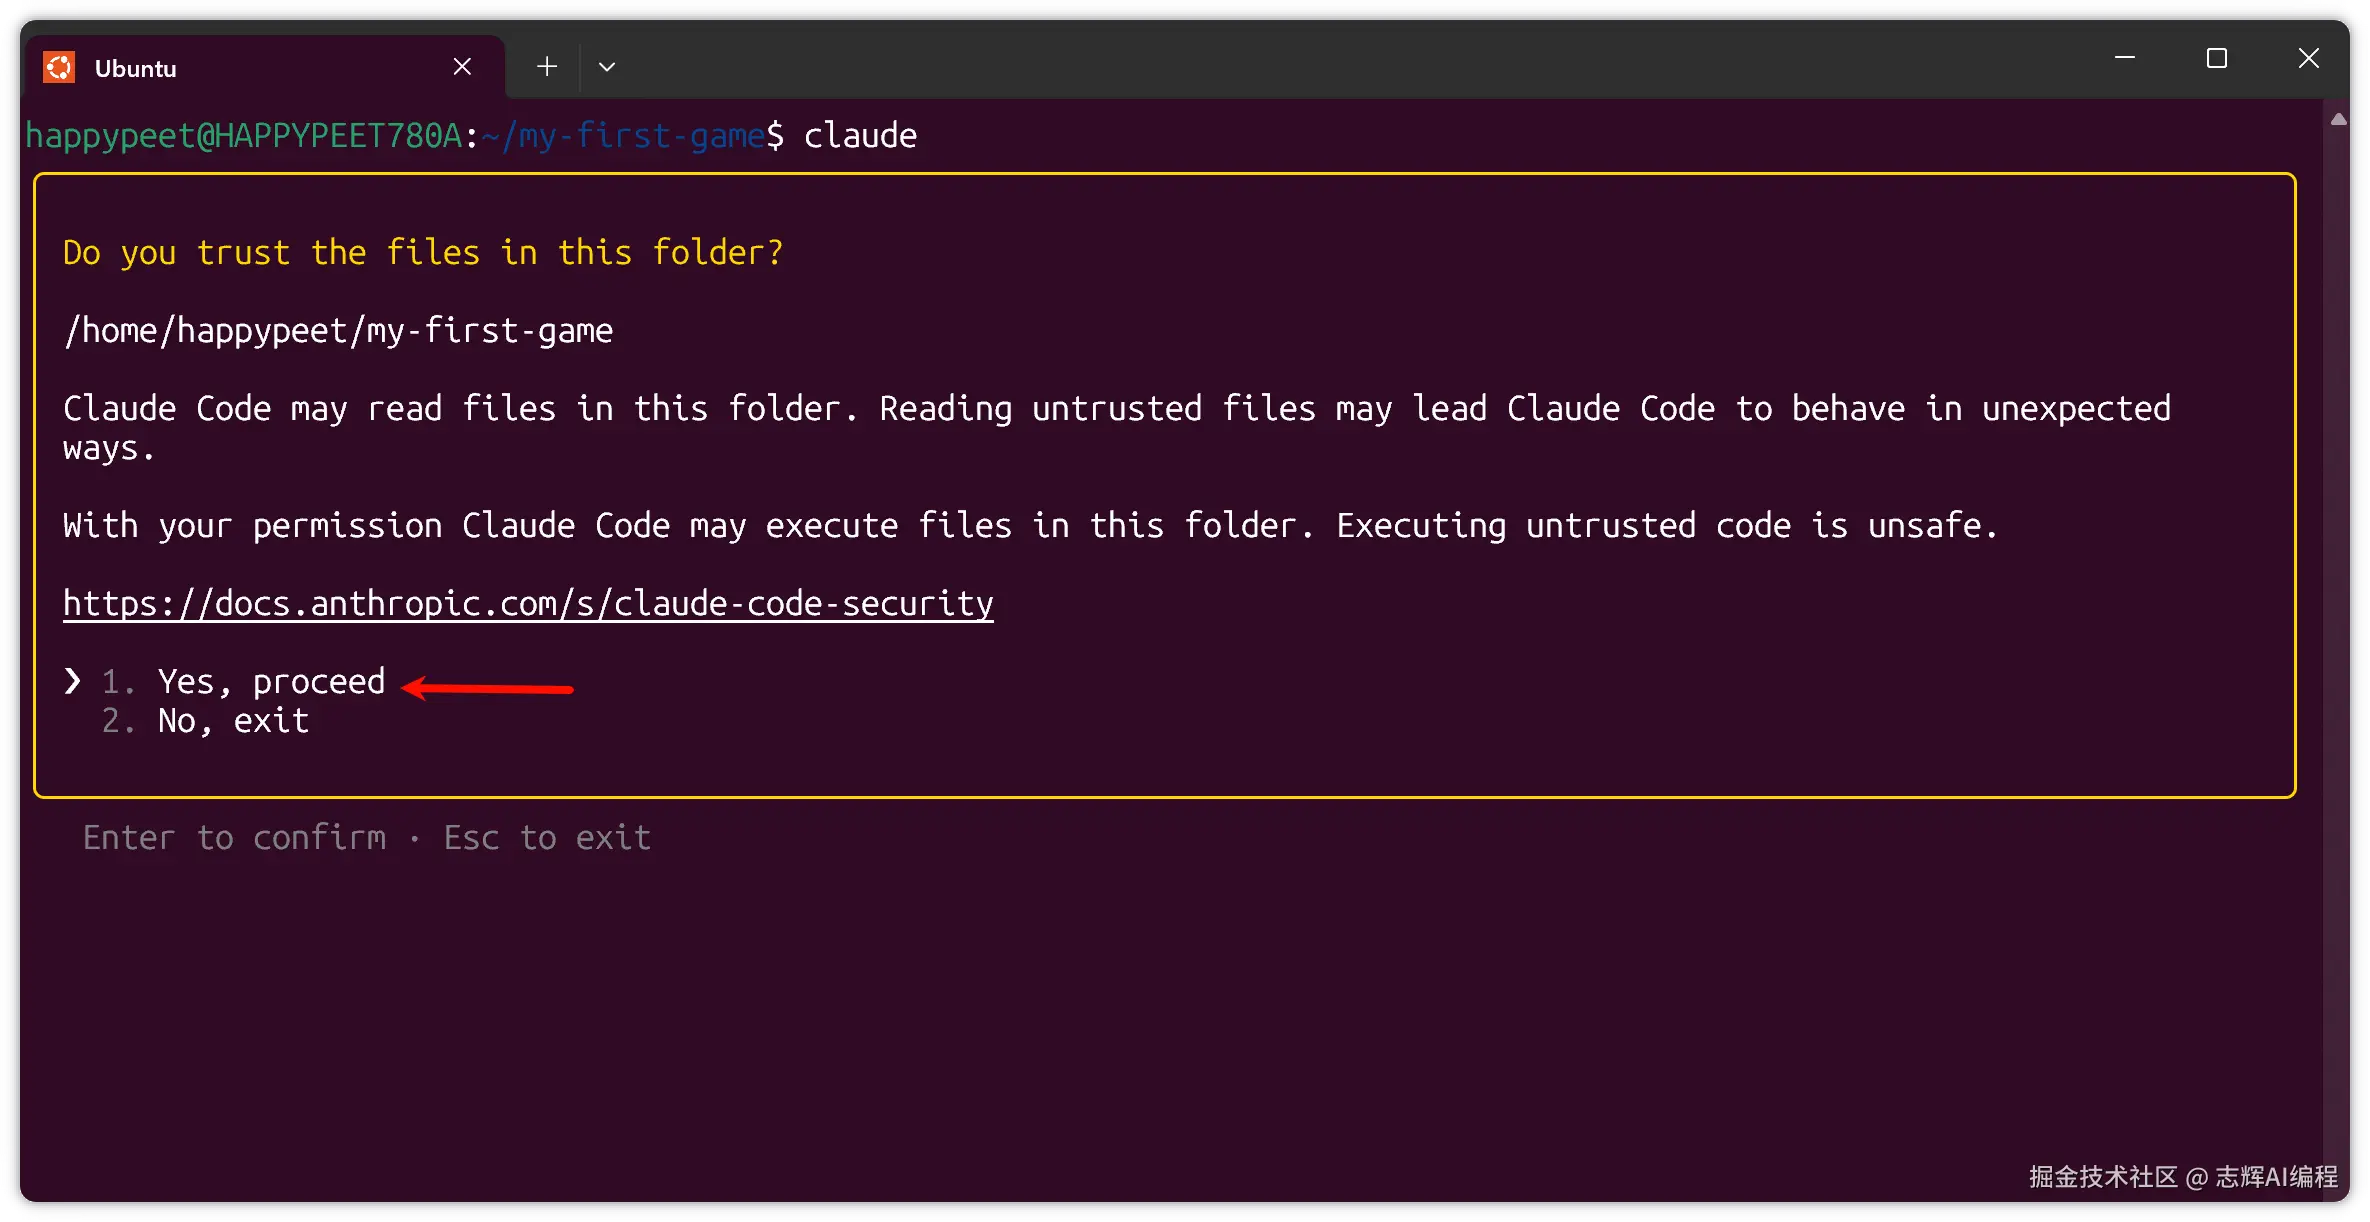Click the /home/happypeet/my-first-game path text

point(338,331)
